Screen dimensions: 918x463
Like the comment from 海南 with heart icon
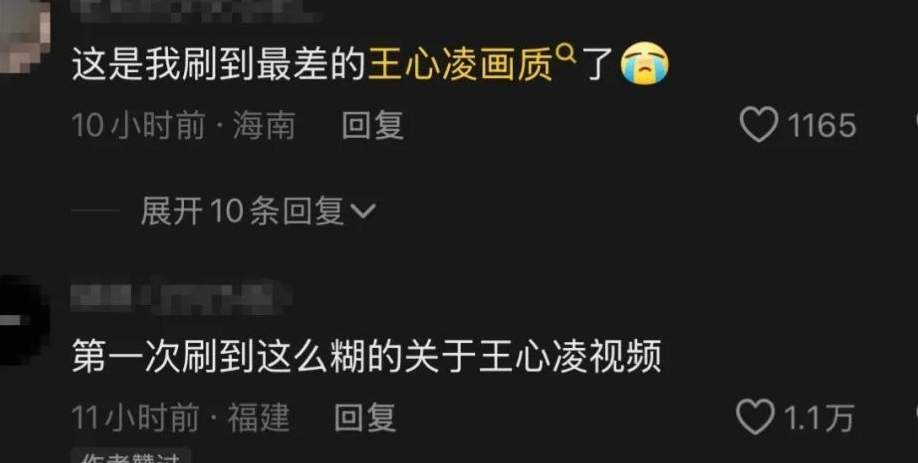[x=759, y=125]
